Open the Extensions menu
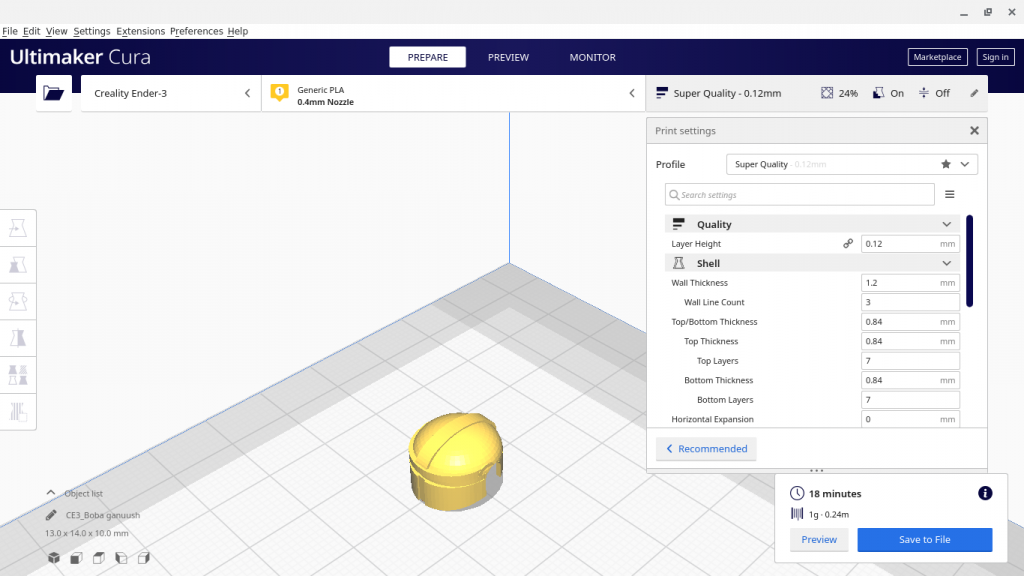 pyautogui.click(x=140, y=31)
